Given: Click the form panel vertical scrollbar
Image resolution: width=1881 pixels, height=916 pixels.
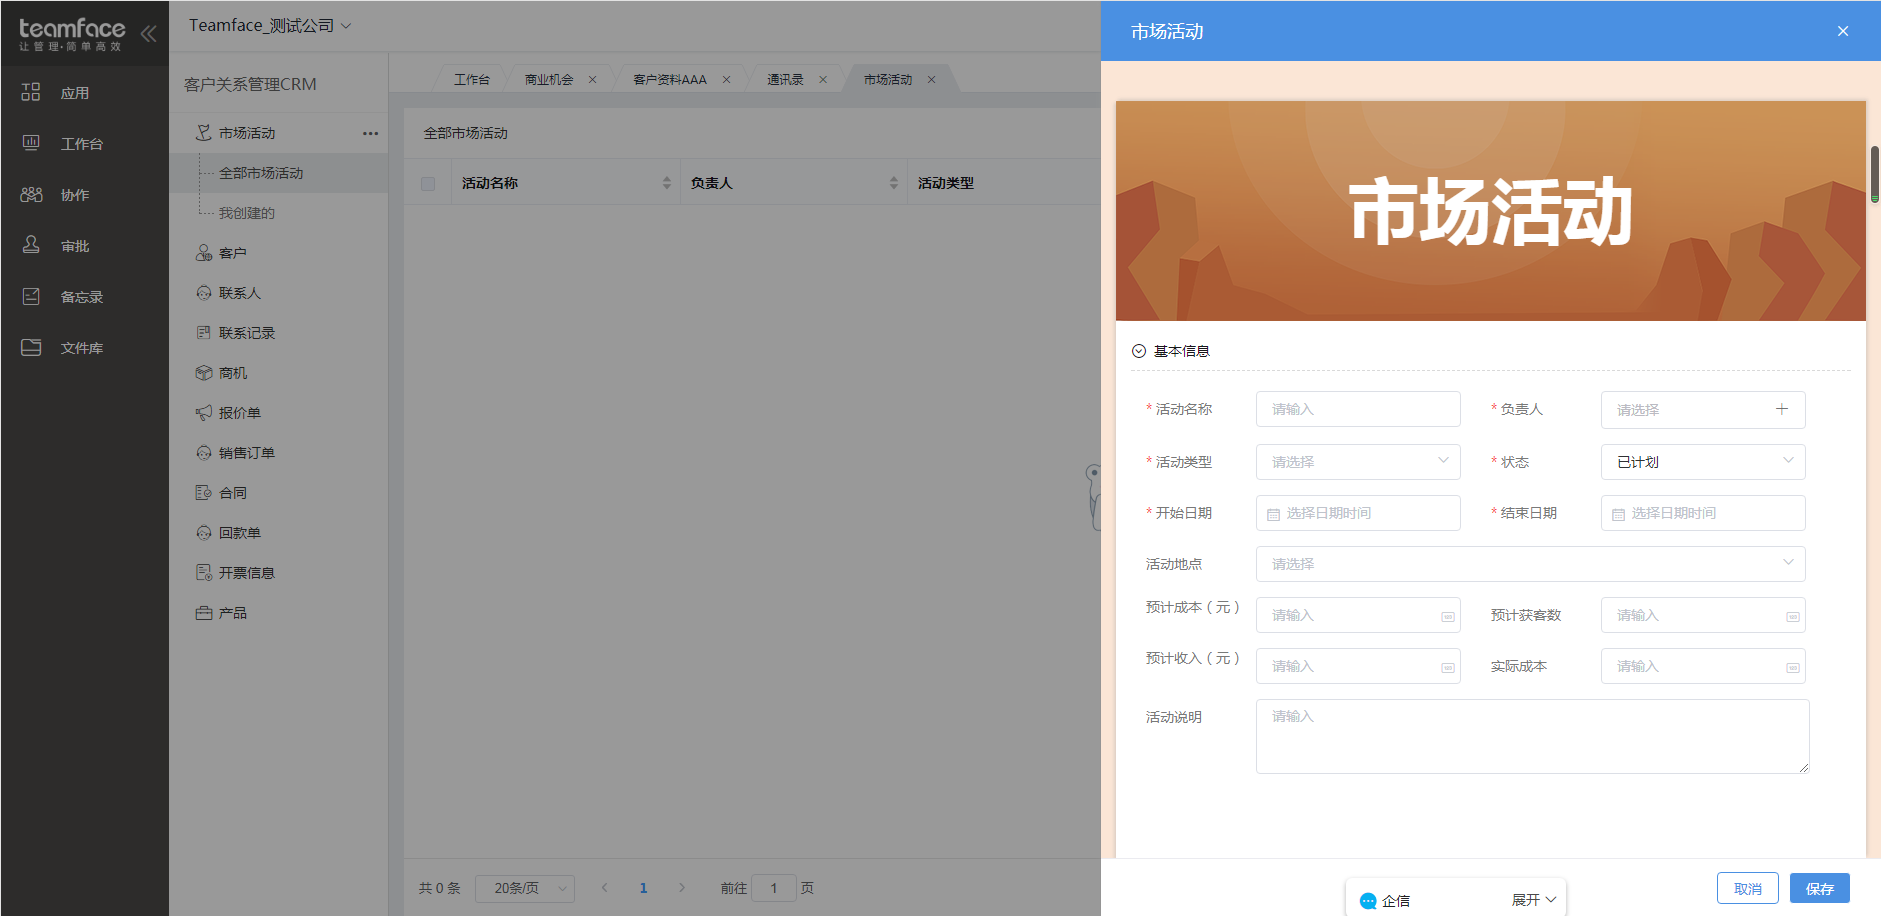Looking at the screenshot, I should pos(1874,174).
